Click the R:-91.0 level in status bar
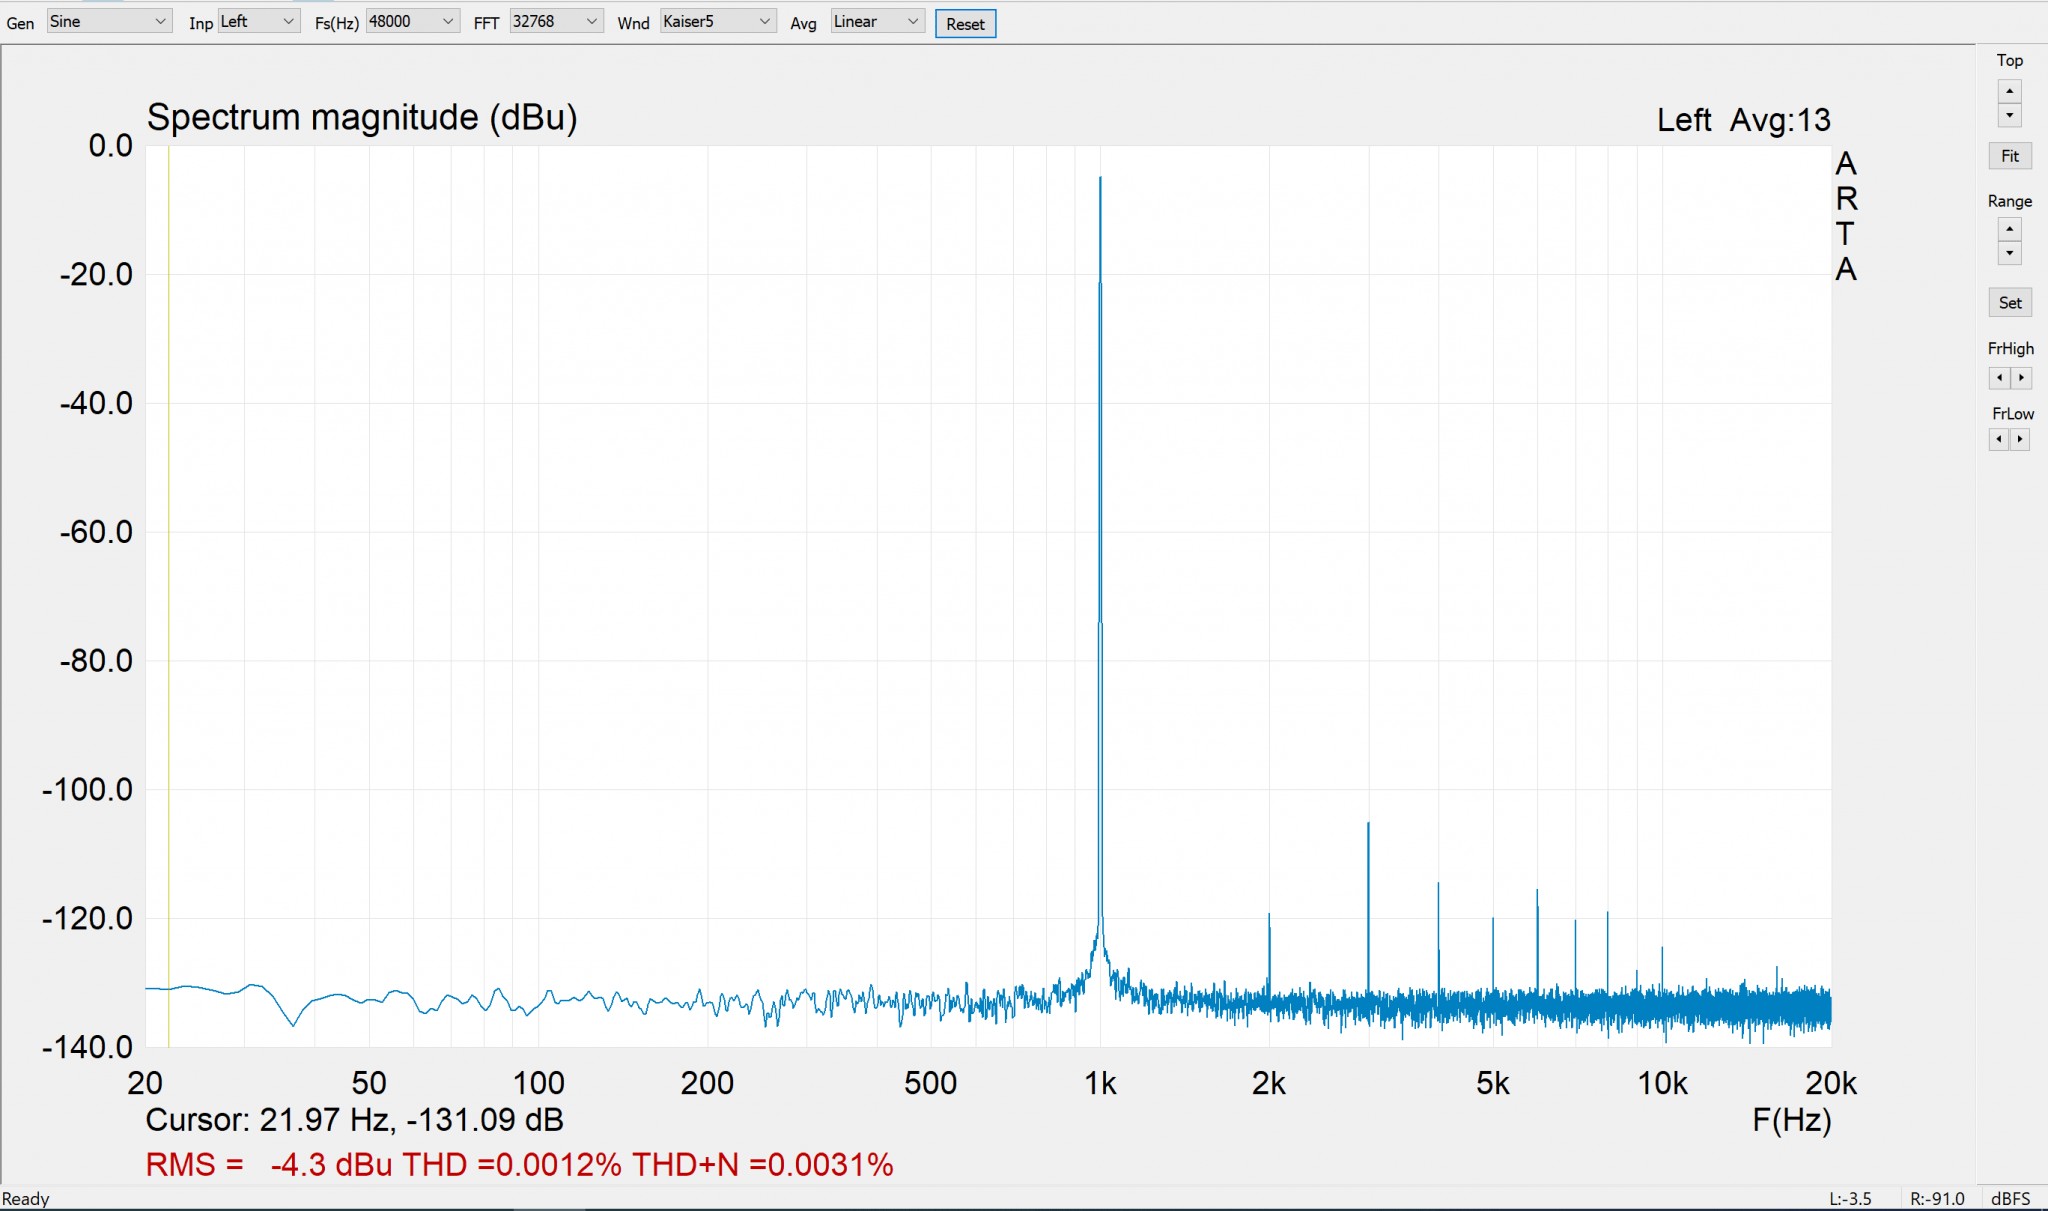Image resolution: width=2048 pixels, height=1211 pixels. [x=1937, y=1199]
